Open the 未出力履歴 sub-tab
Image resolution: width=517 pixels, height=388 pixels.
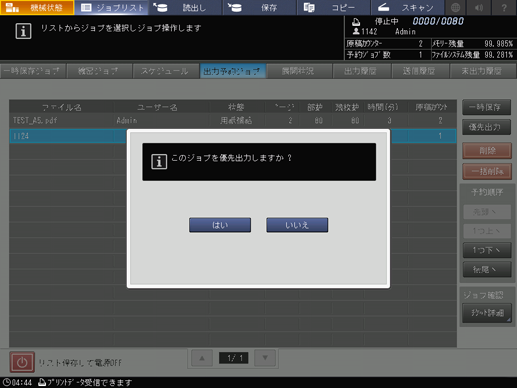[x=483, y=71]
